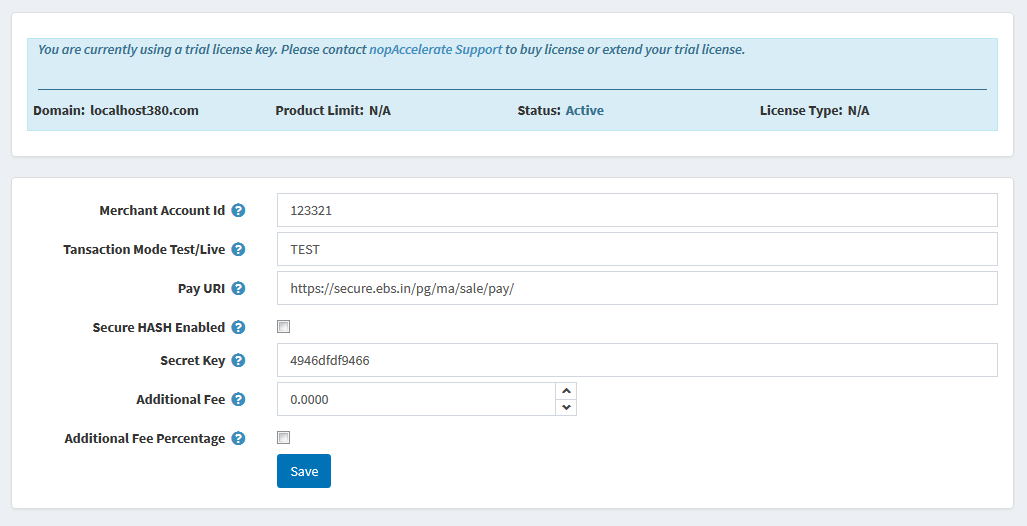Save the payment settings

[x=304, y=471]
